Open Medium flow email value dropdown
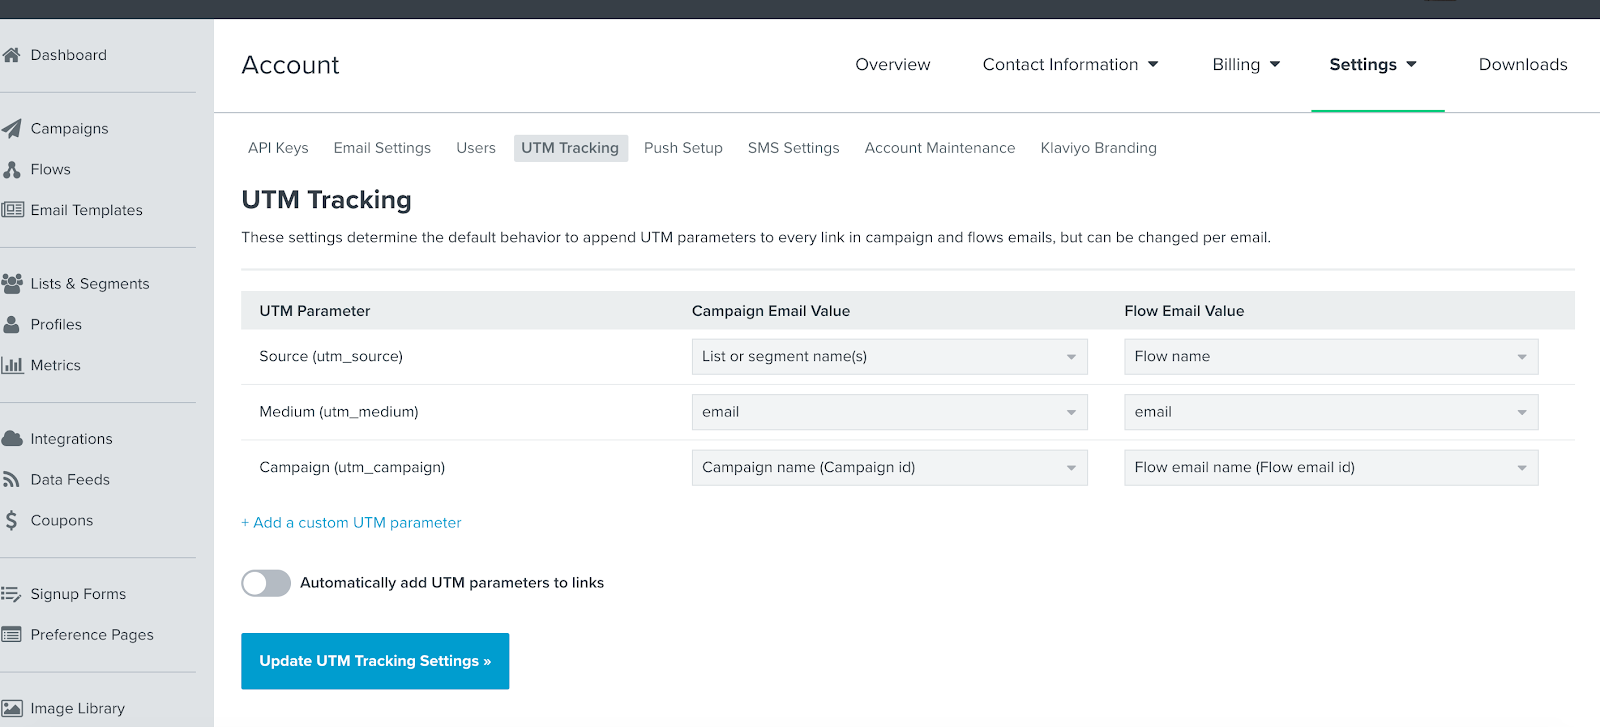 pyautogui.click(x=1330, y=412)
